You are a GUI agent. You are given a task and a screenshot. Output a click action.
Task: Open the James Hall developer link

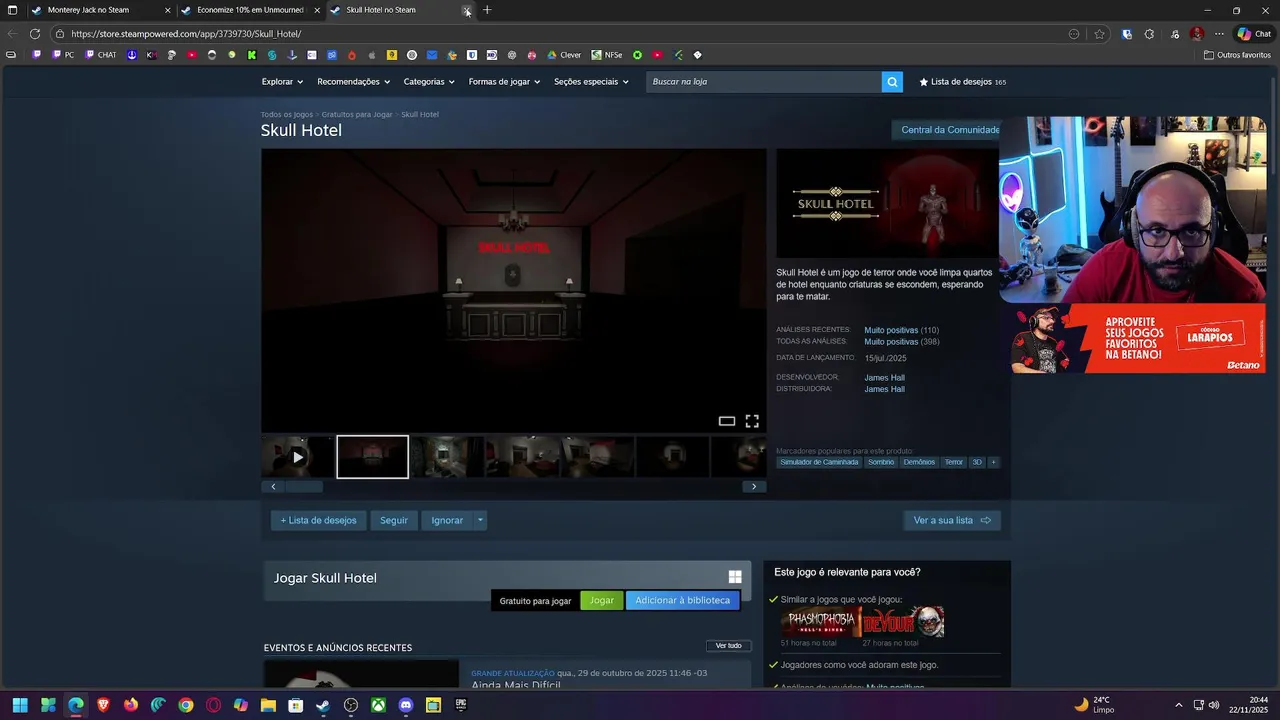(884, 378)
